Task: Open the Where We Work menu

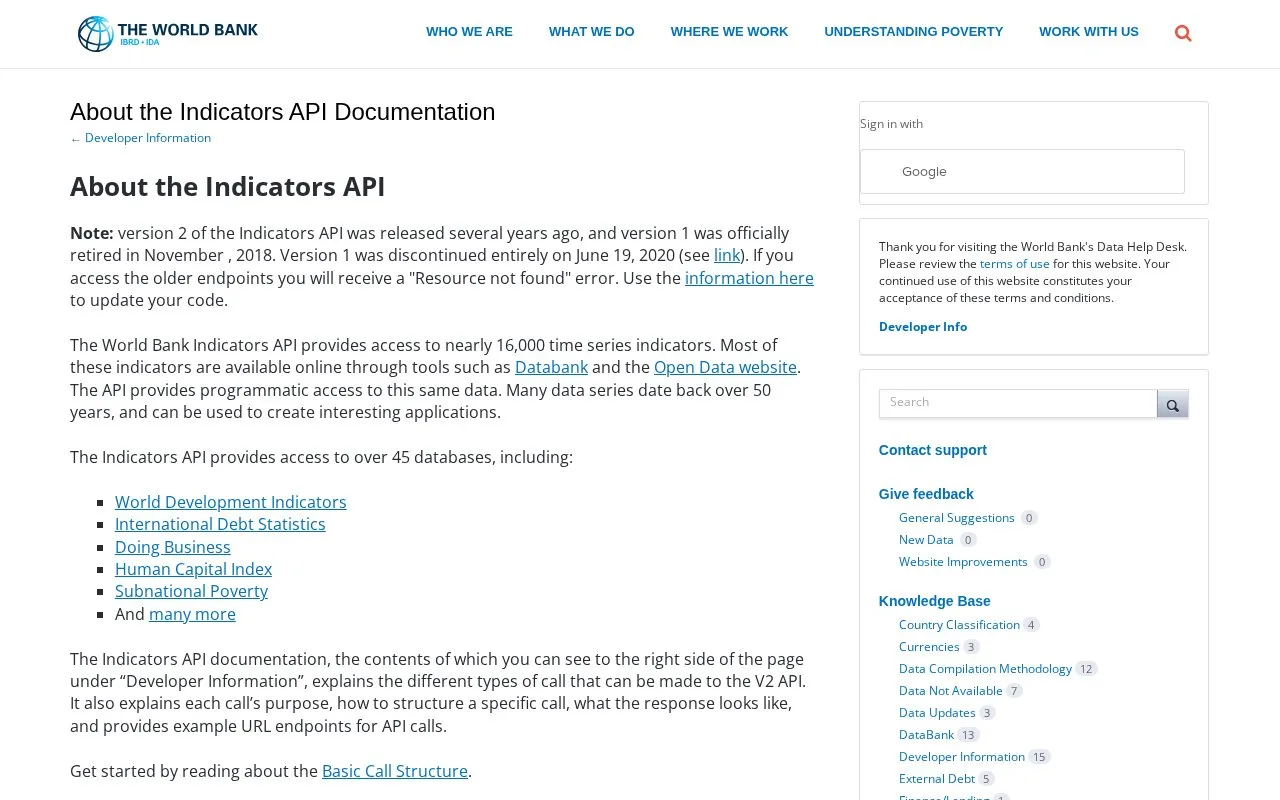Action: pos(729,32)
